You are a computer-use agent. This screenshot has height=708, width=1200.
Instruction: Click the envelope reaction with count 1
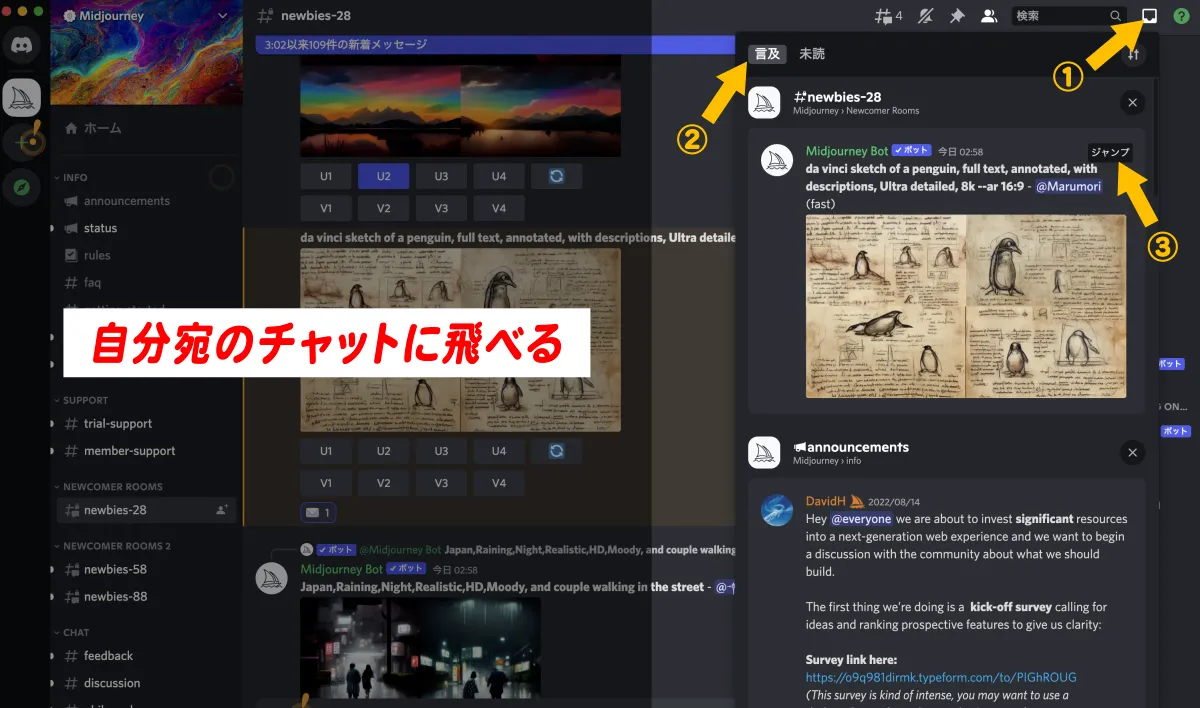(319, 512)
